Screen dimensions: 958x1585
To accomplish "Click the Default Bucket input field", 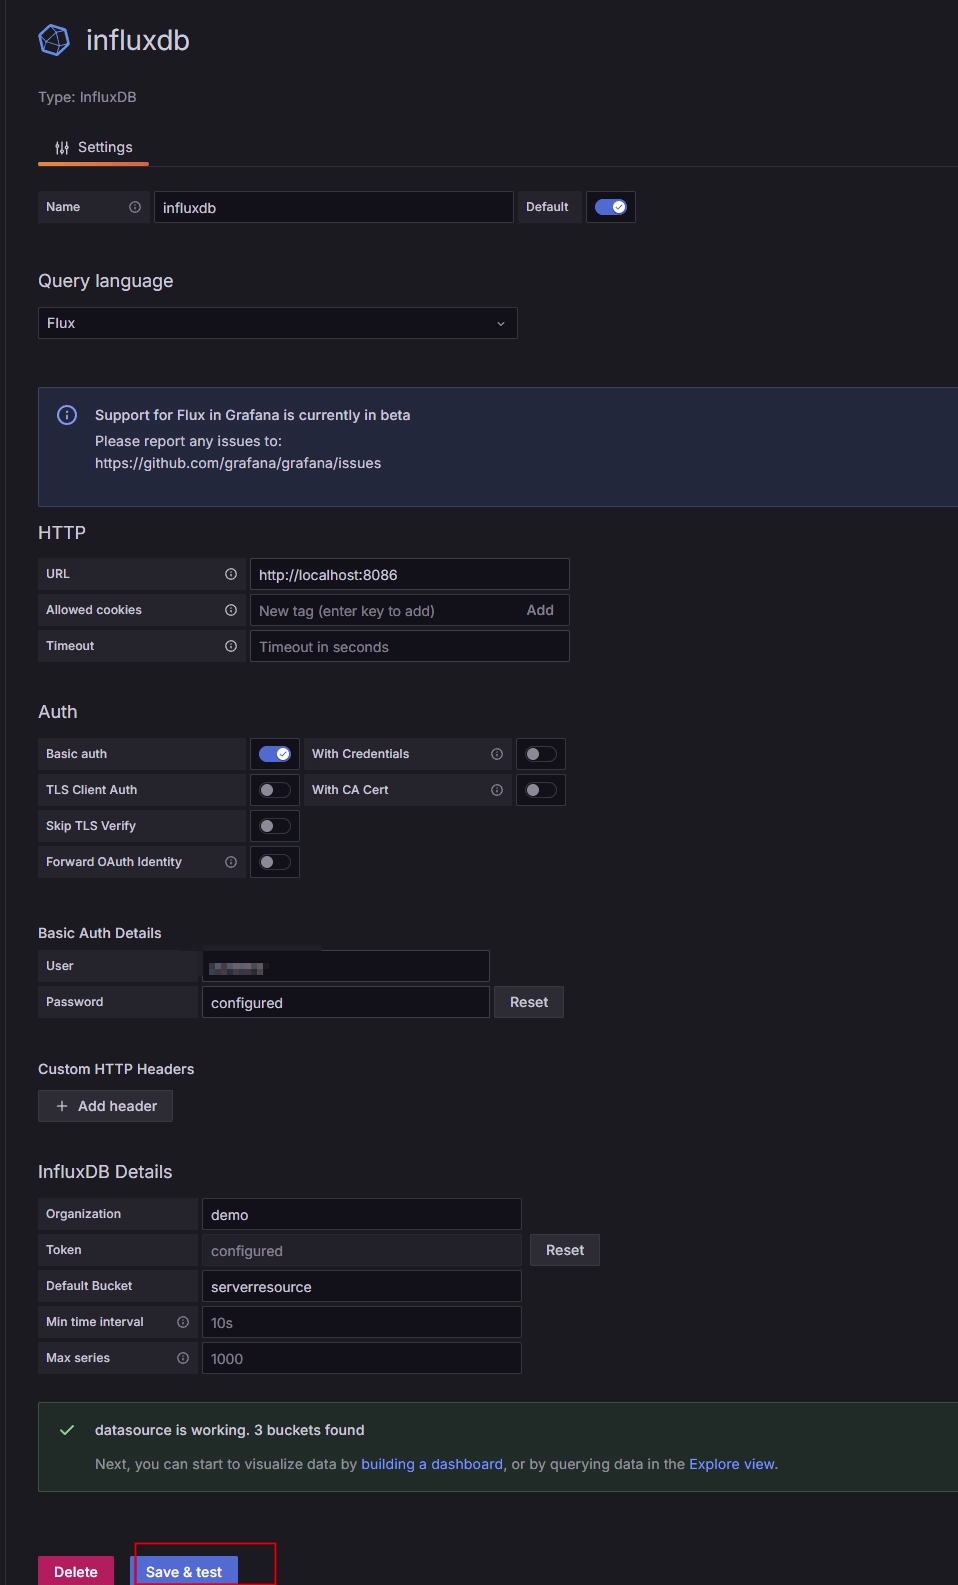I will pyautogui.click(x=362, y=1286).
